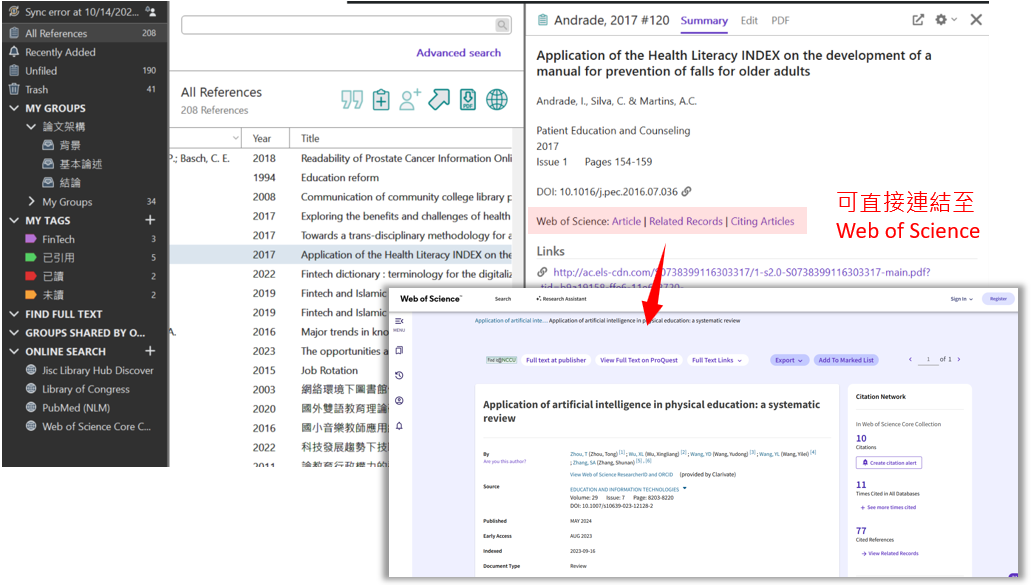Click in the library search field

tap(337, 25)
